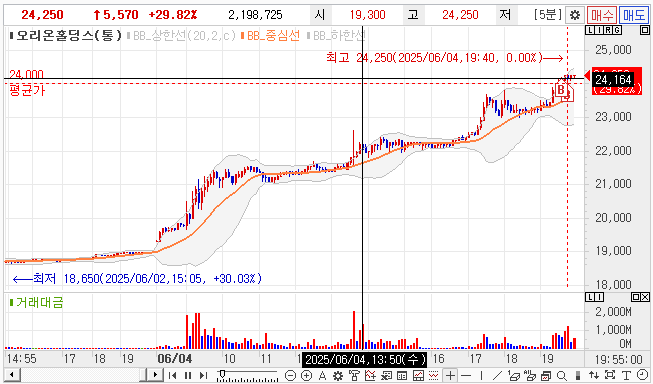
Task: Click the B buy marker on chart
Action: (561, 90)
